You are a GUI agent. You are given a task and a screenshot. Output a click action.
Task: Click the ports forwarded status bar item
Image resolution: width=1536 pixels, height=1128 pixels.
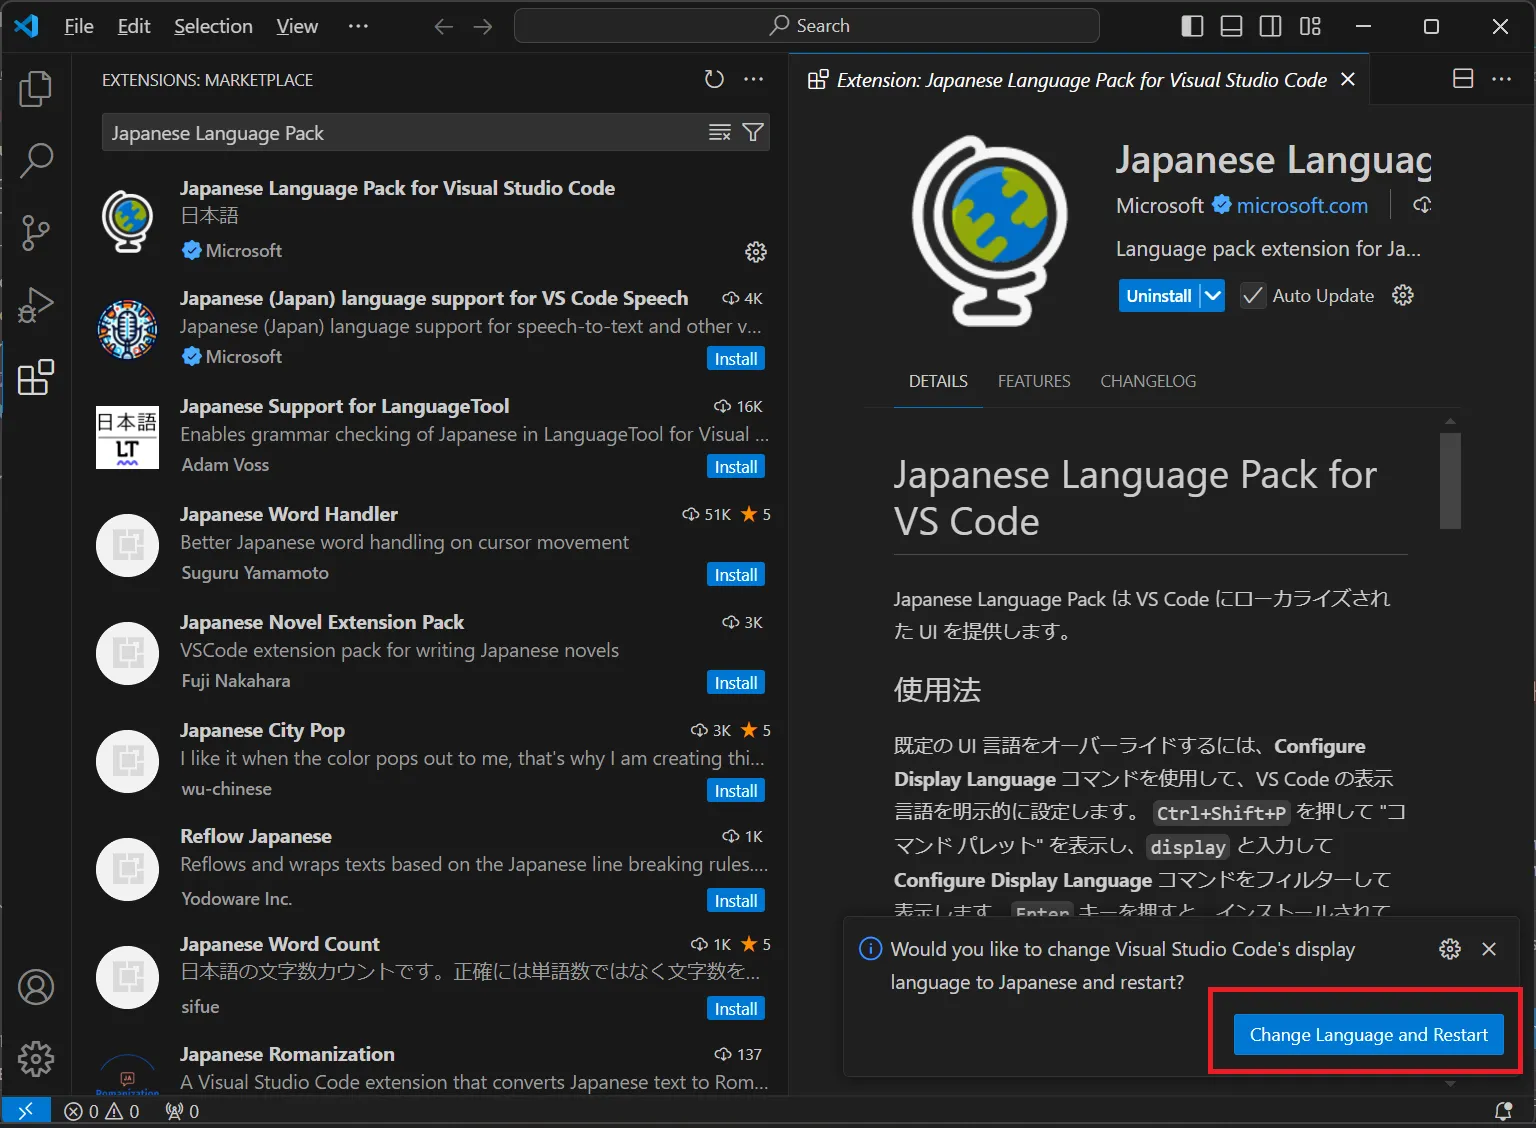[x=182, y=1111]
